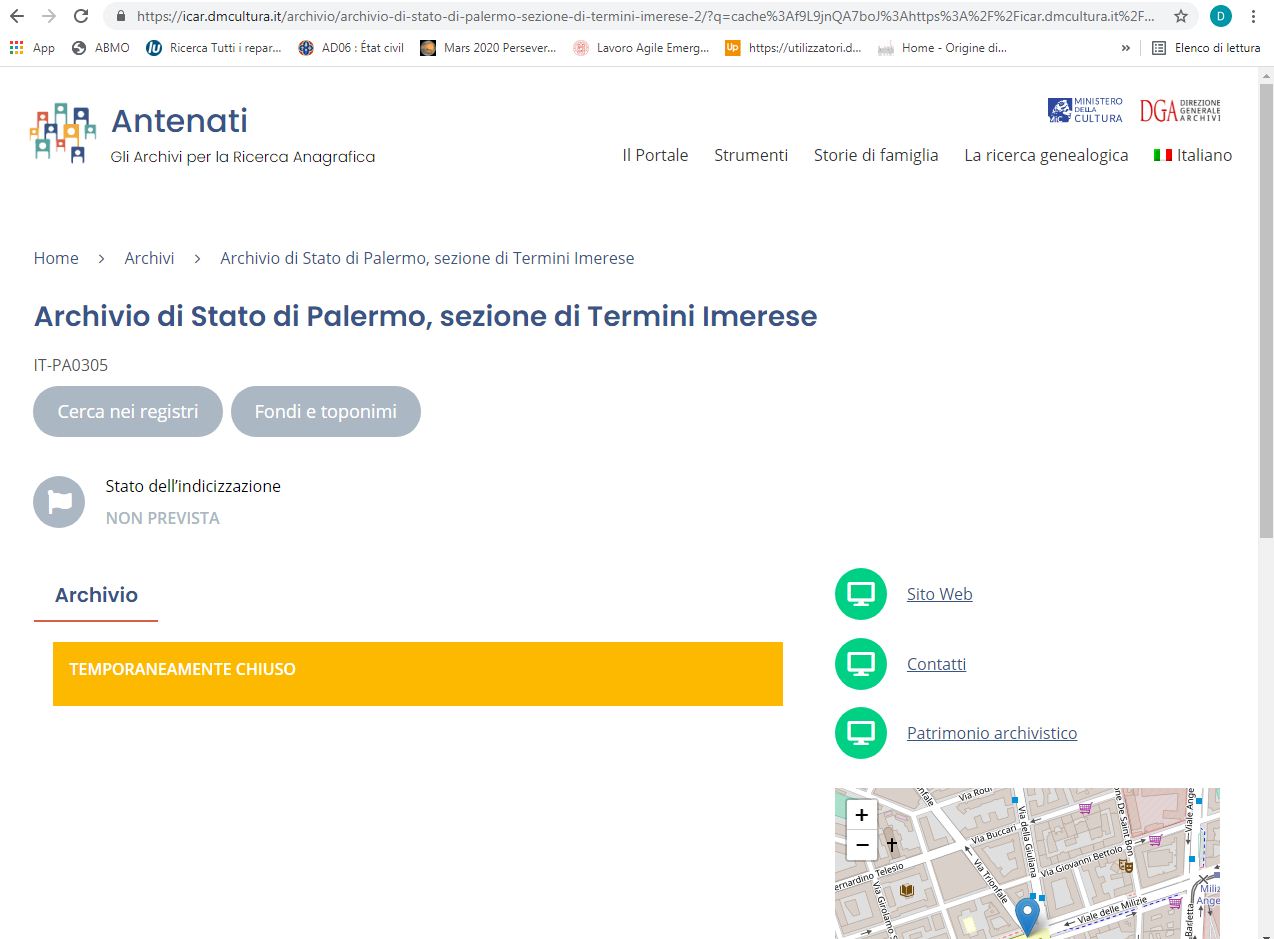
Task: Open the Contatti link
Action: click(x=937, y=664)
